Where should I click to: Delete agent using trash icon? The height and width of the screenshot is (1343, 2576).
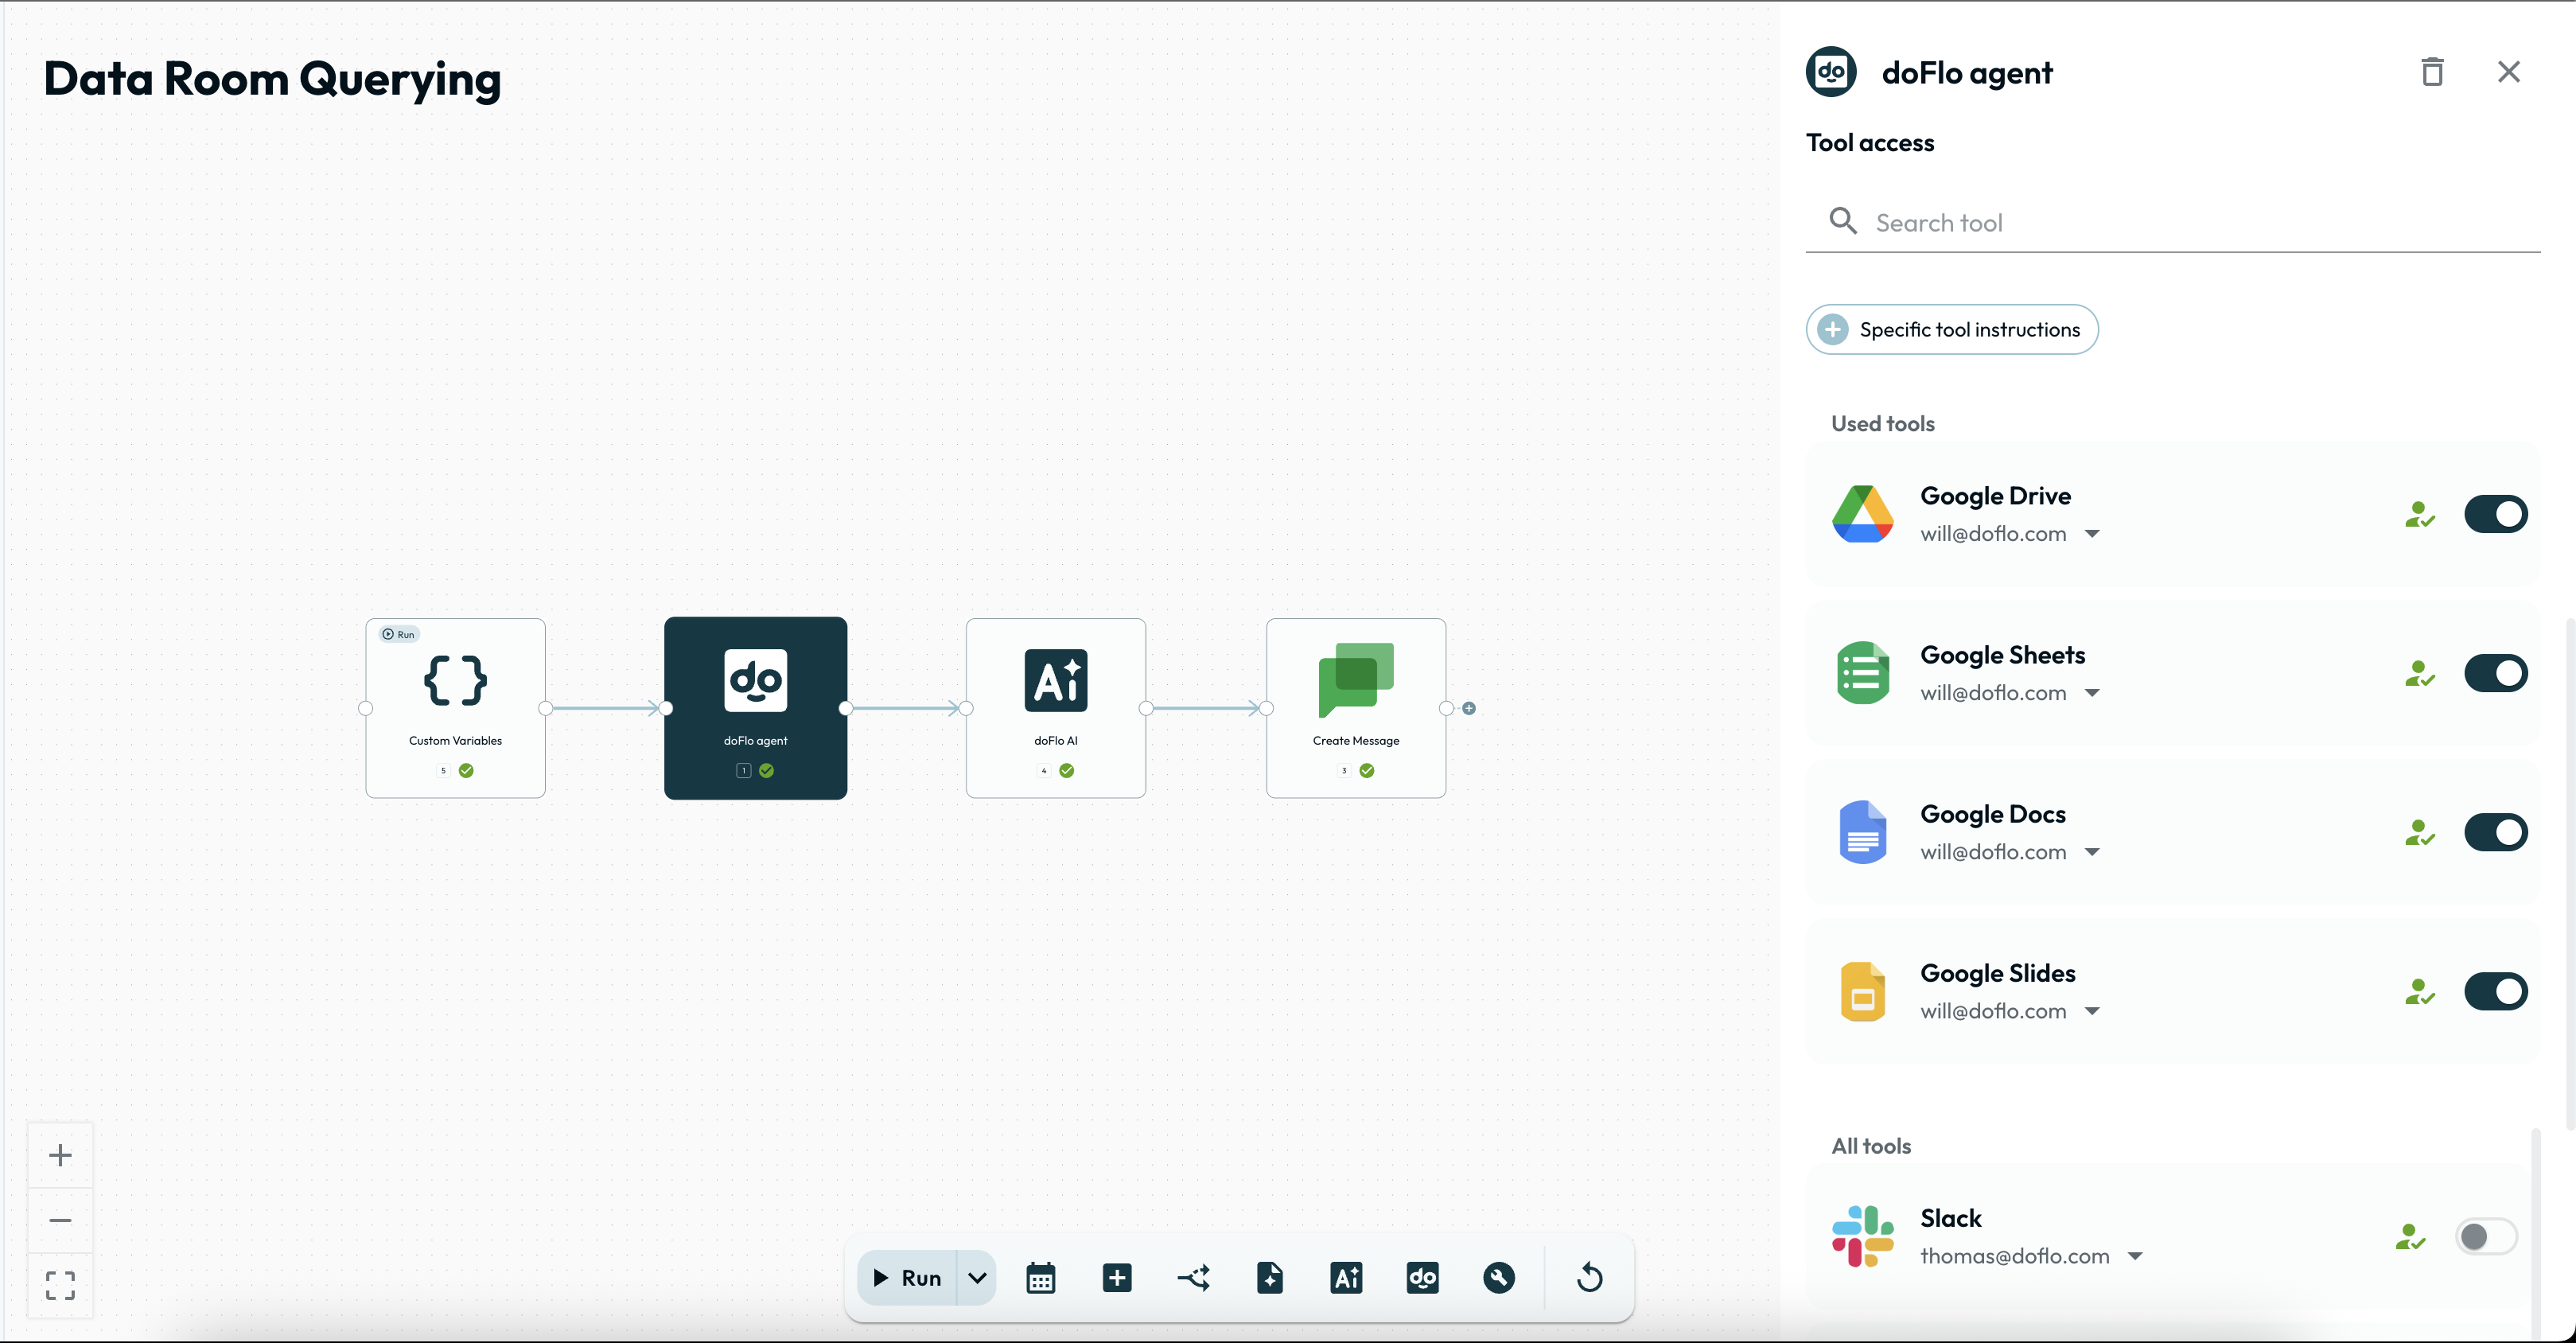pyautogui.click(x=2431, y=72)
